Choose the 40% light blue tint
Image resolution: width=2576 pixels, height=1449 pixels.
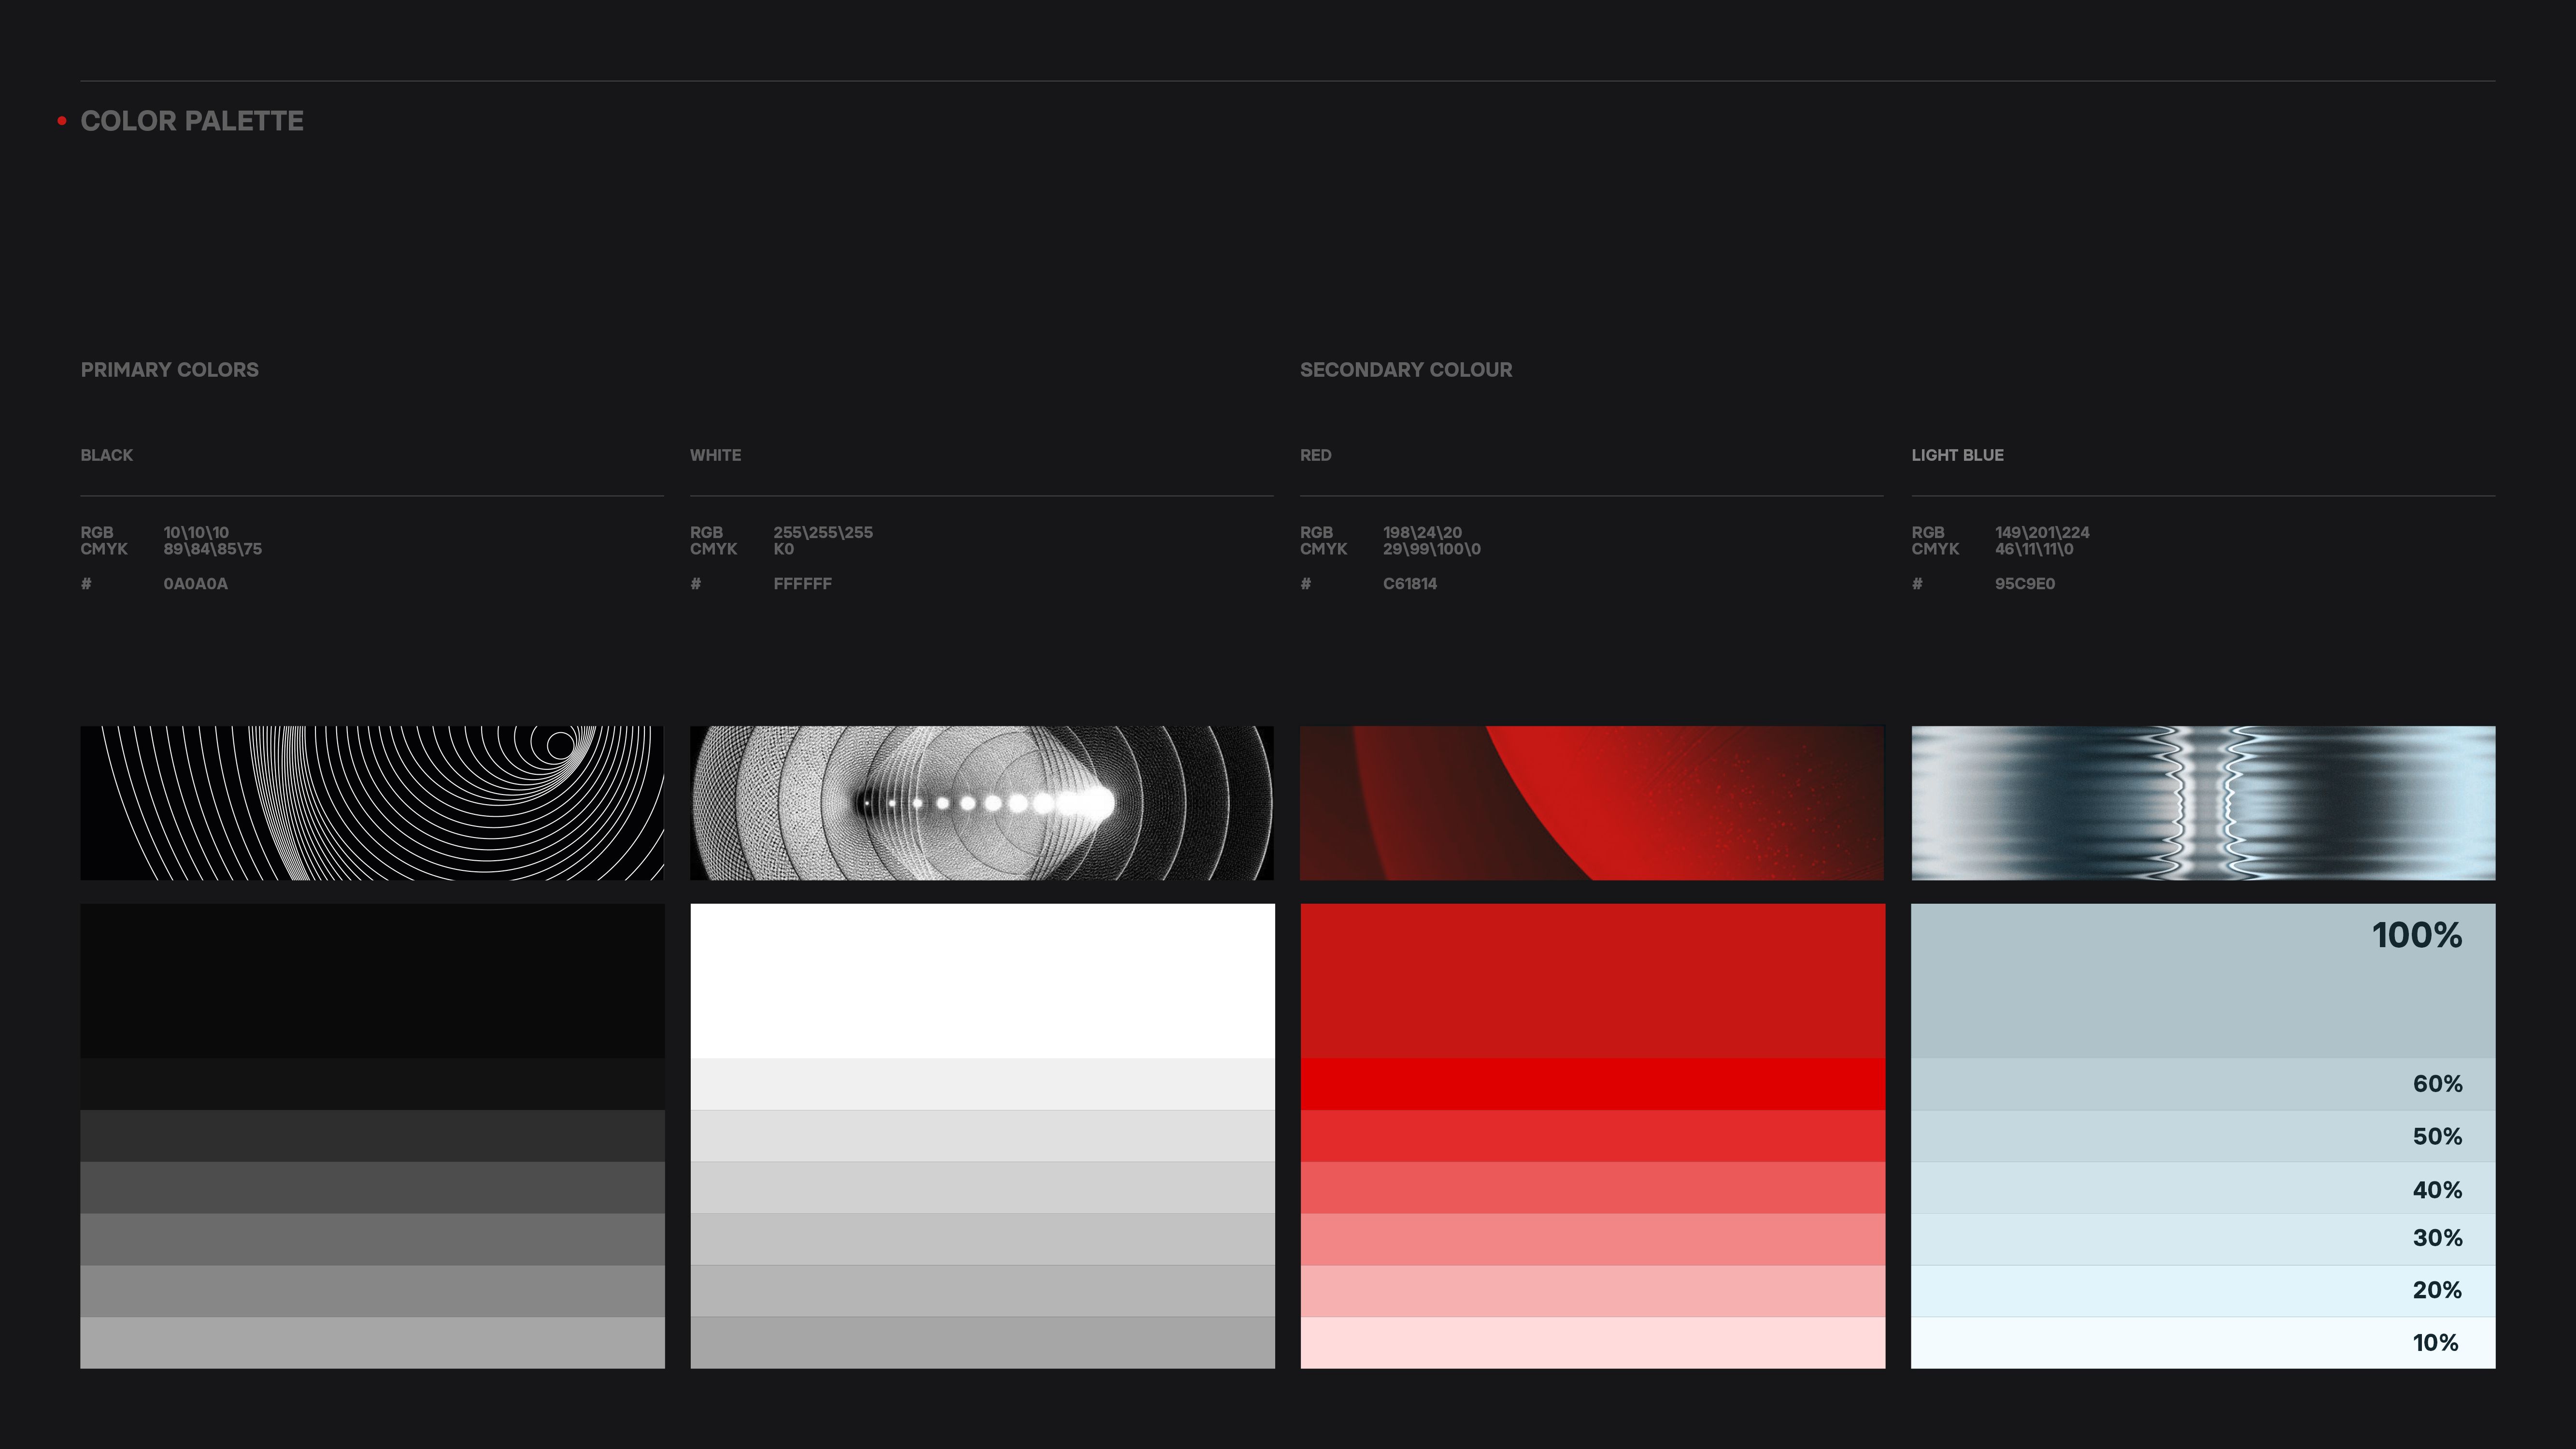click(2202, 1188)
